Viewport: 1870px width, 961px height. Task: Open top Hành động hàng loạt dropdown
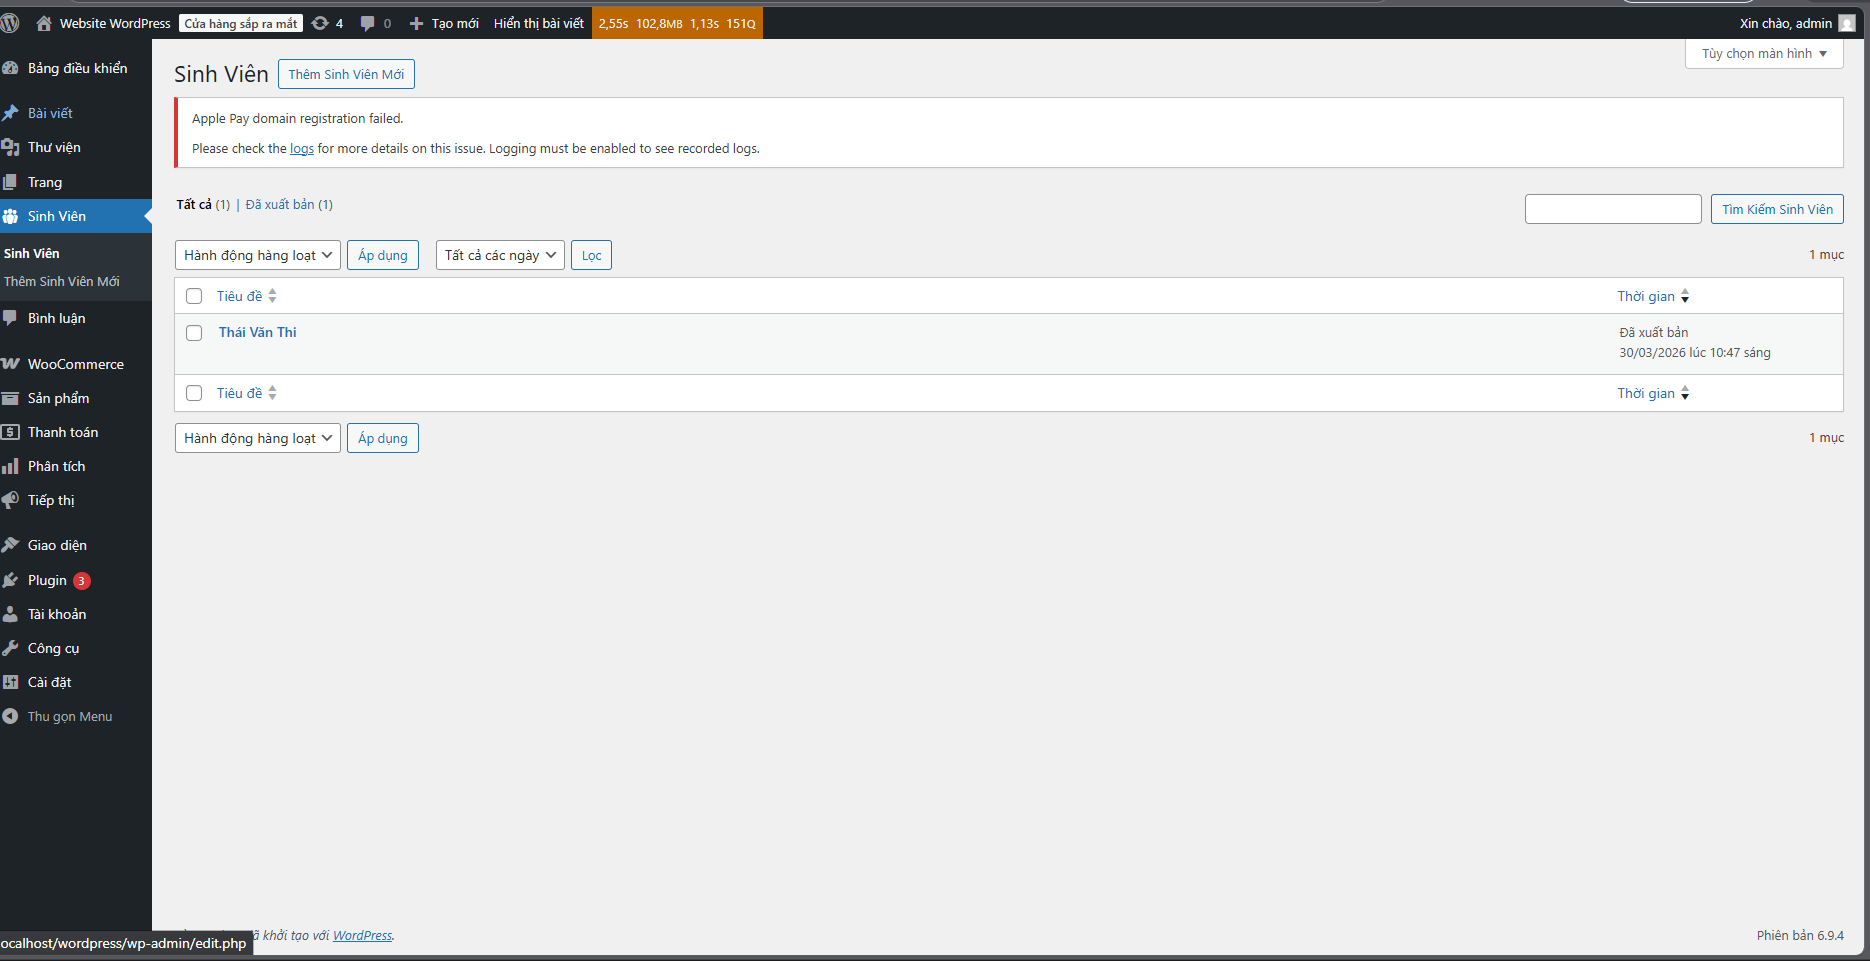pos(258,255)
